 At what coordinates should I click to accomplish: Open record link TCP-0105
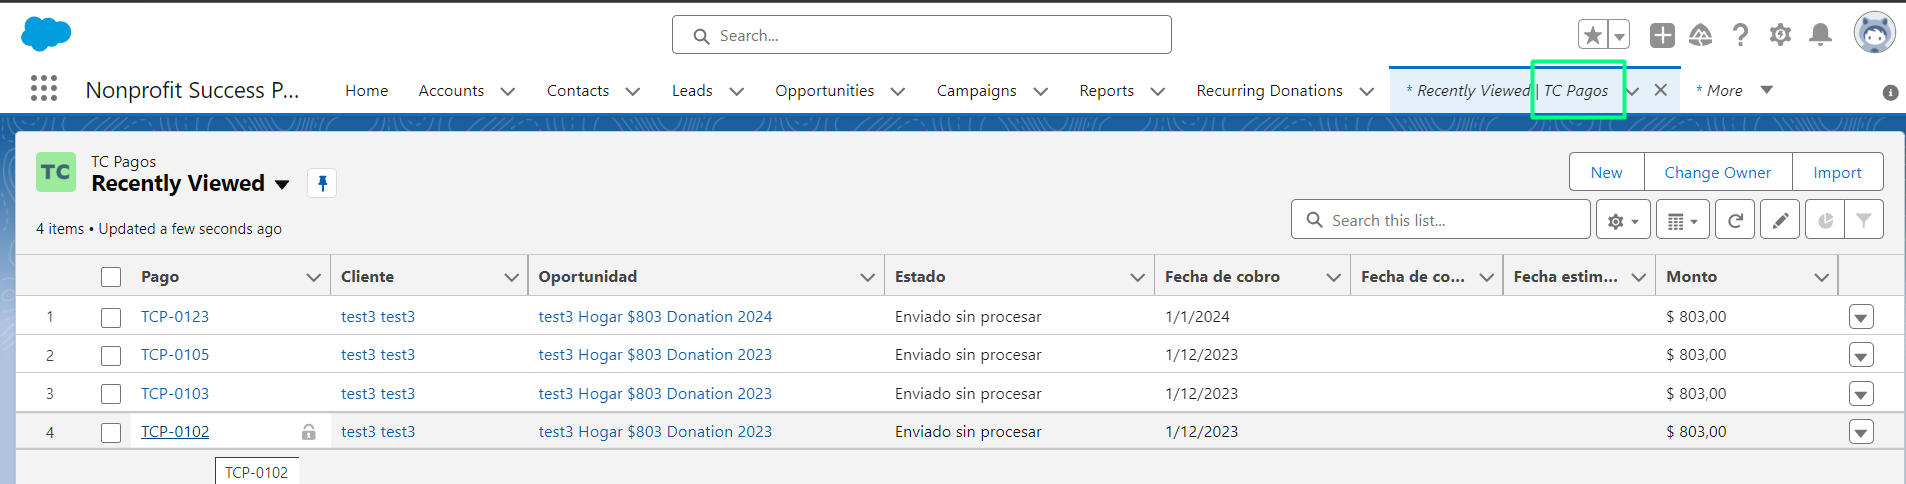pos(175,355)
